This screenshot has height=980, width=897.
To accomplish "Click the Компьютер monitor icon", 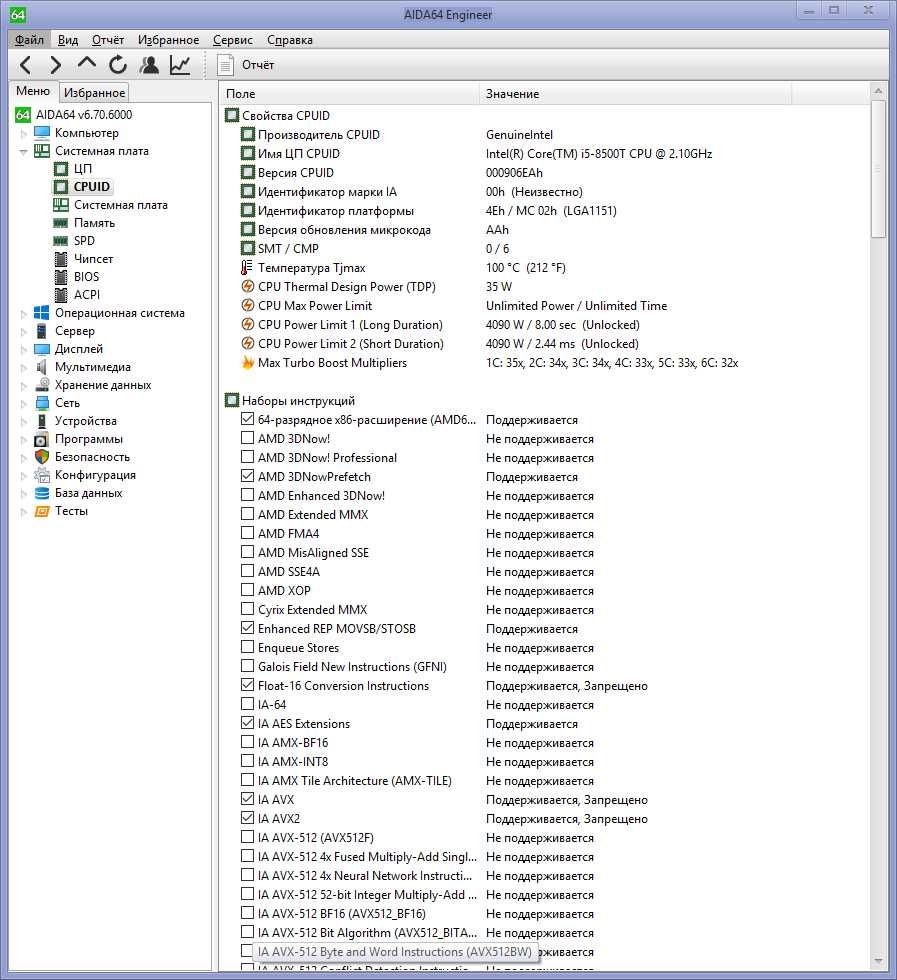I will tap(42, 132).
